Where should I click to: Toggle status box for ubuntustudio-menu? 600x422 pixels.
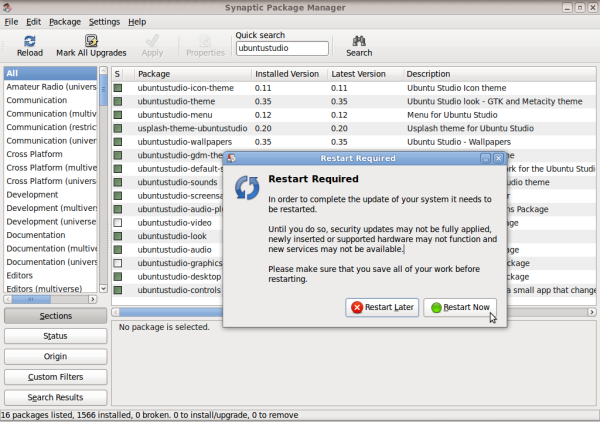pyautogui.click(x=118, y=115)
